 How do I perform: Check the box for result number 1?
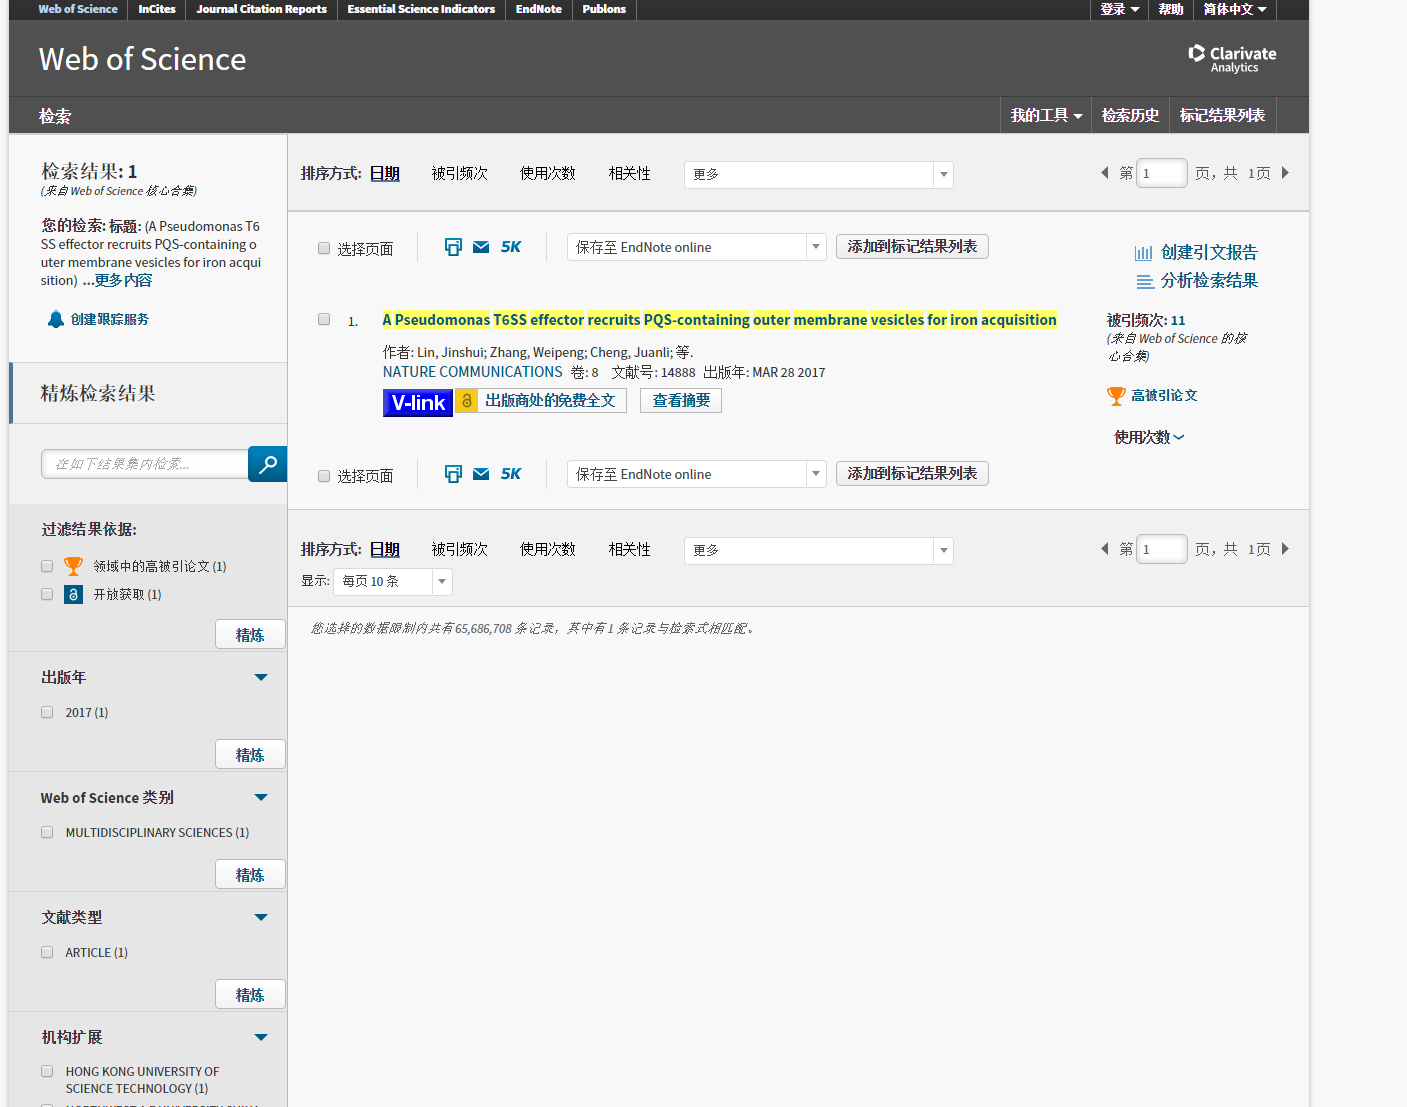point(324,320)
